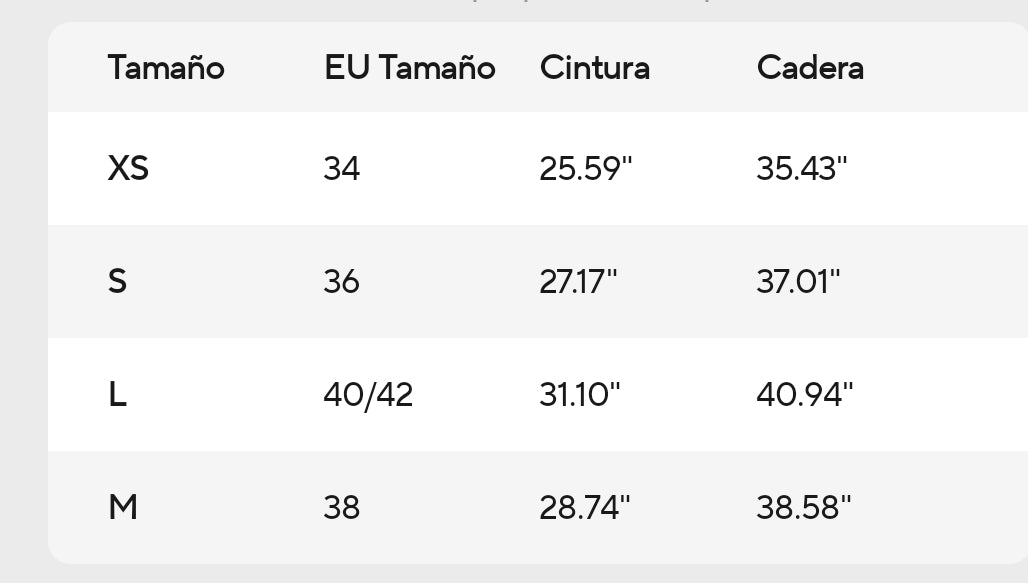
Task: Click the 40.94" hip measurement
Action: 804,395
